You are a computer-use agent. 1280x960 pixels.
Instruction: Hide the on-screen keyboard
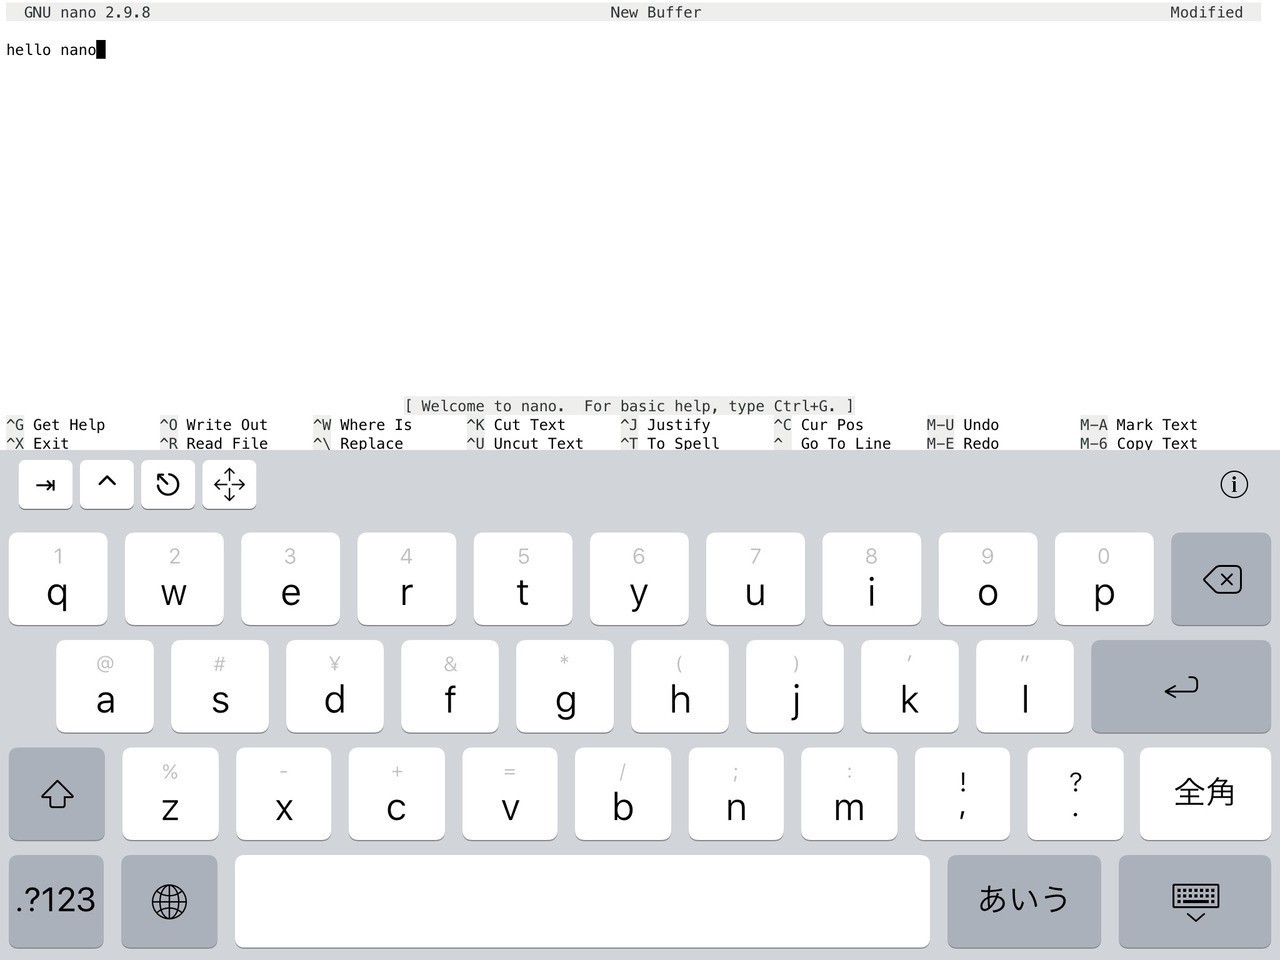(x=1195, y=901)
